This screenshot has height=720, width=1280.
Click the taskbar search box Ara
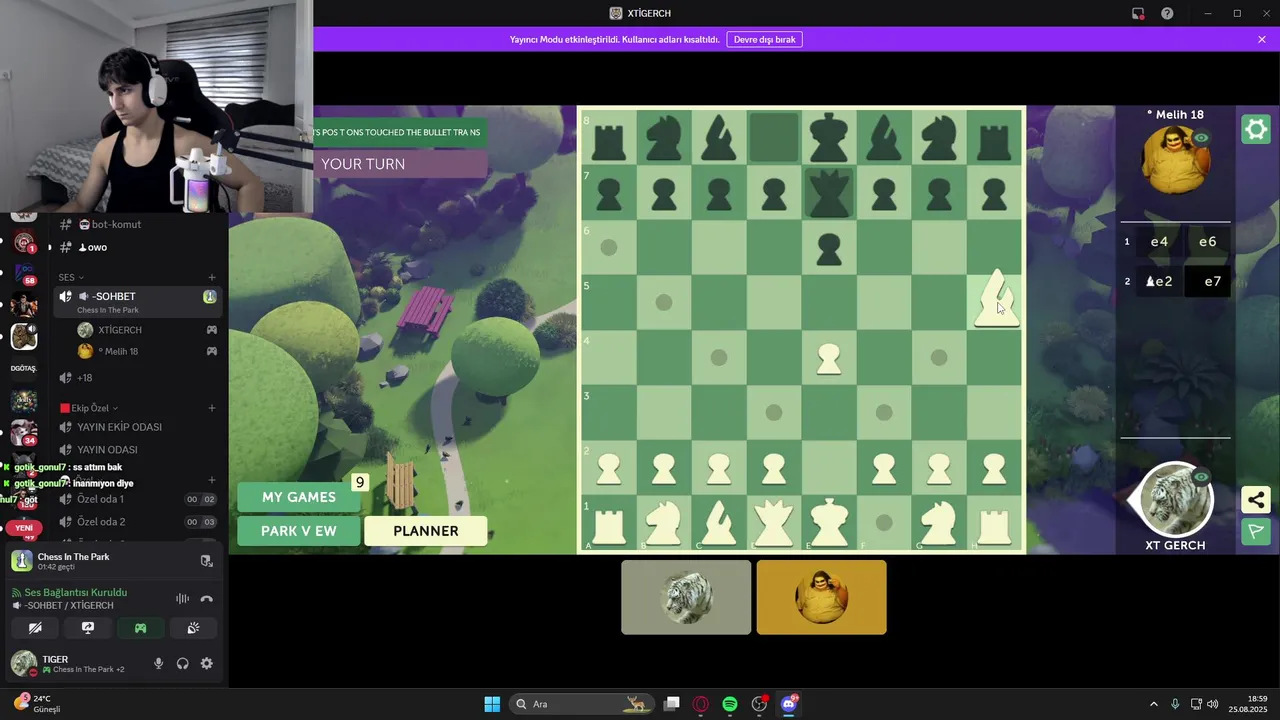(x=580, y=704)
